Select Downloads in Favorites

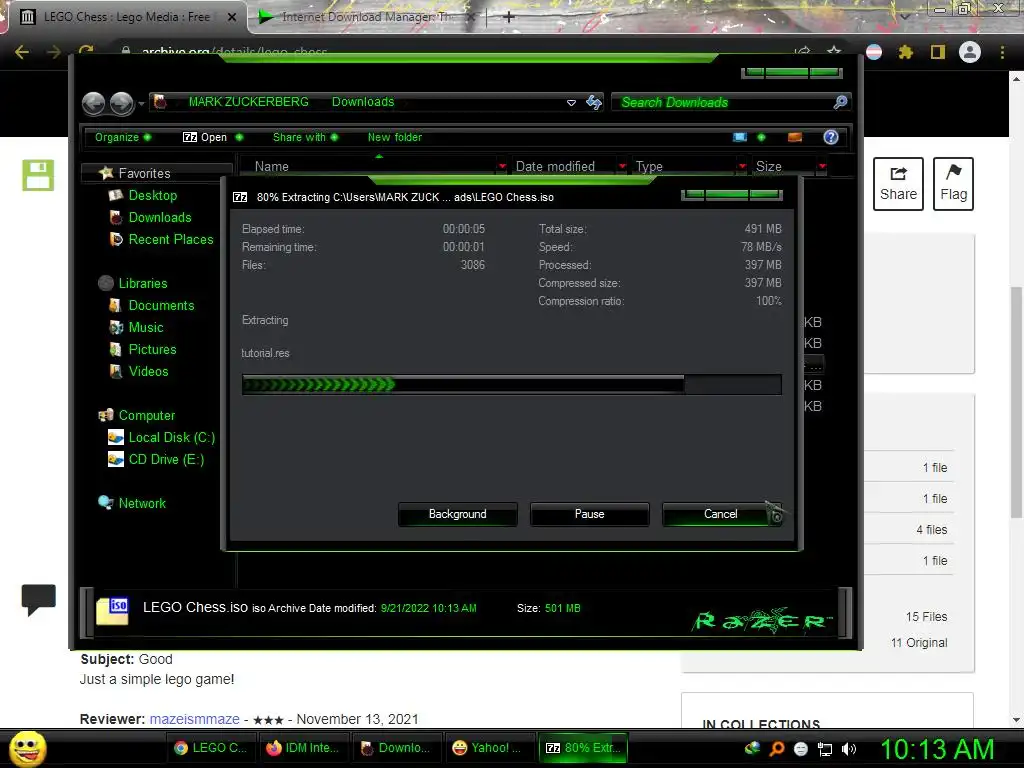[x=160, y=217]
